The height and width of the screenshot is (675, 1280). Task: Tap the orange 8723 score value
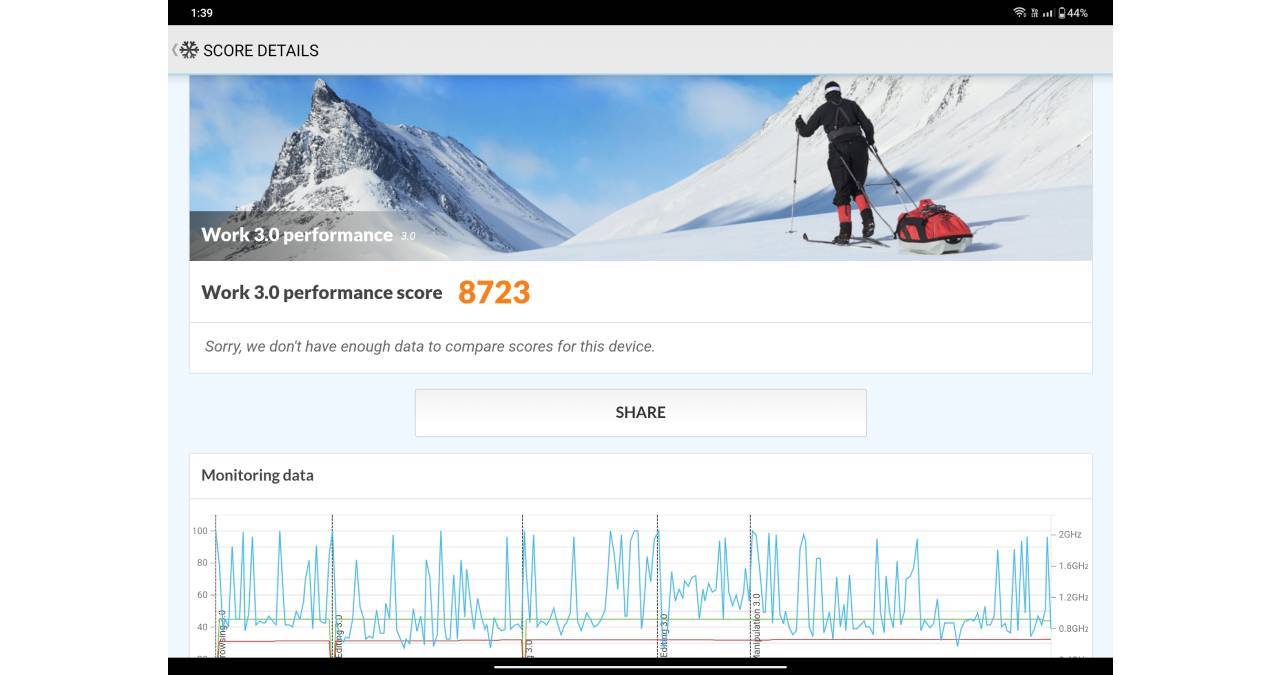point(494,292)
